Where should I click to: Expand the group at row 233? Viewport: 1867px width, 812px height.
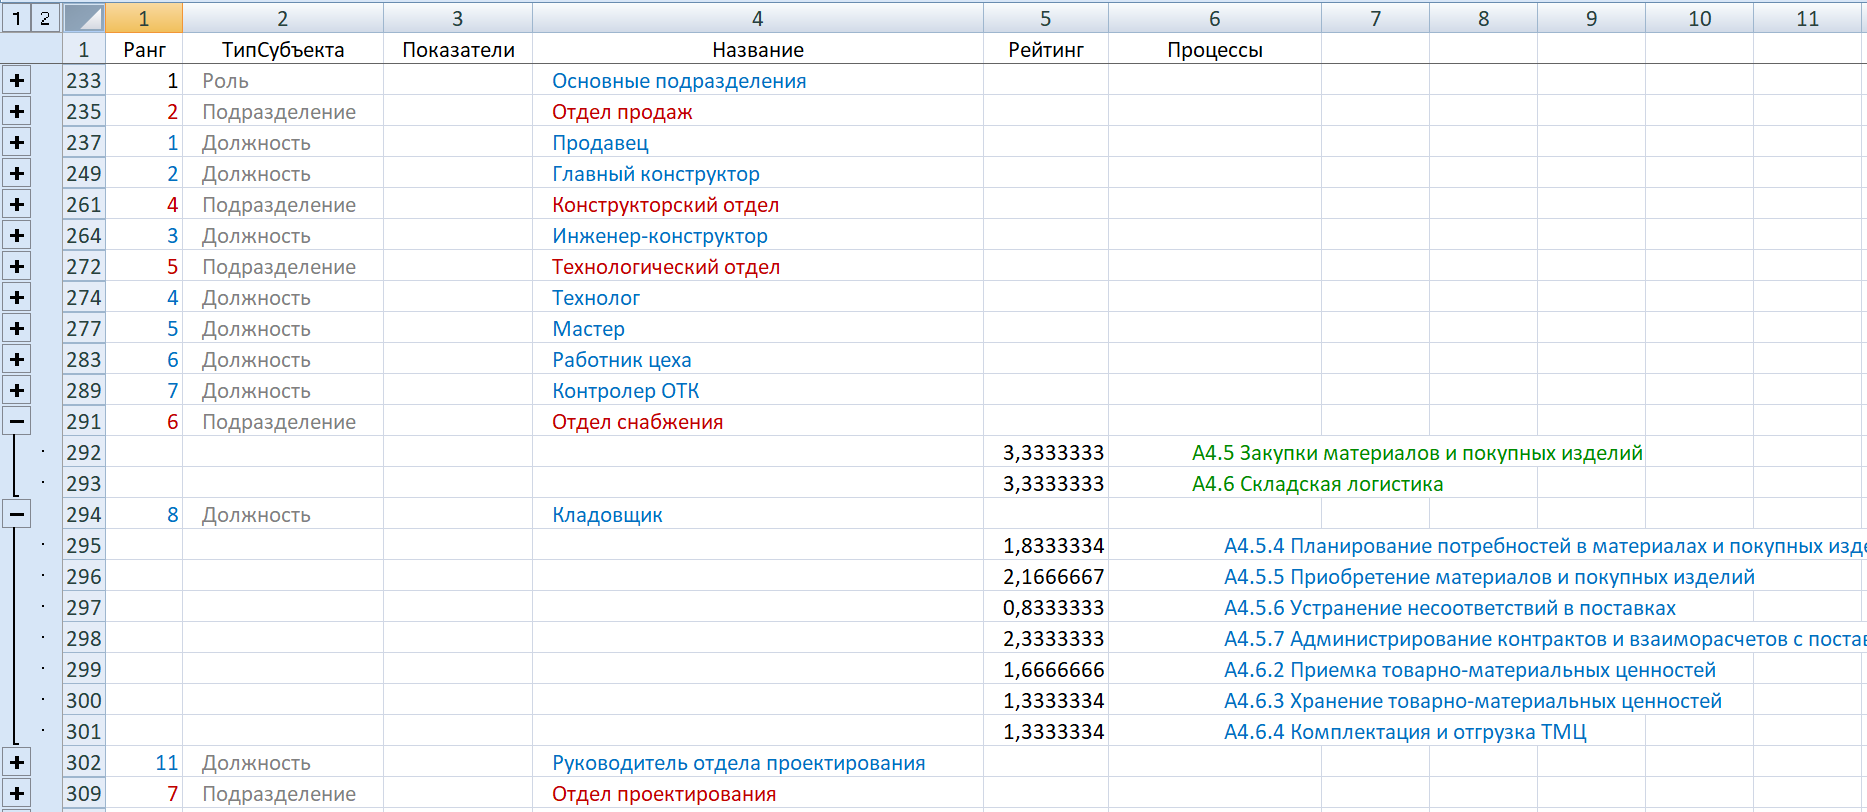[17, 81]
